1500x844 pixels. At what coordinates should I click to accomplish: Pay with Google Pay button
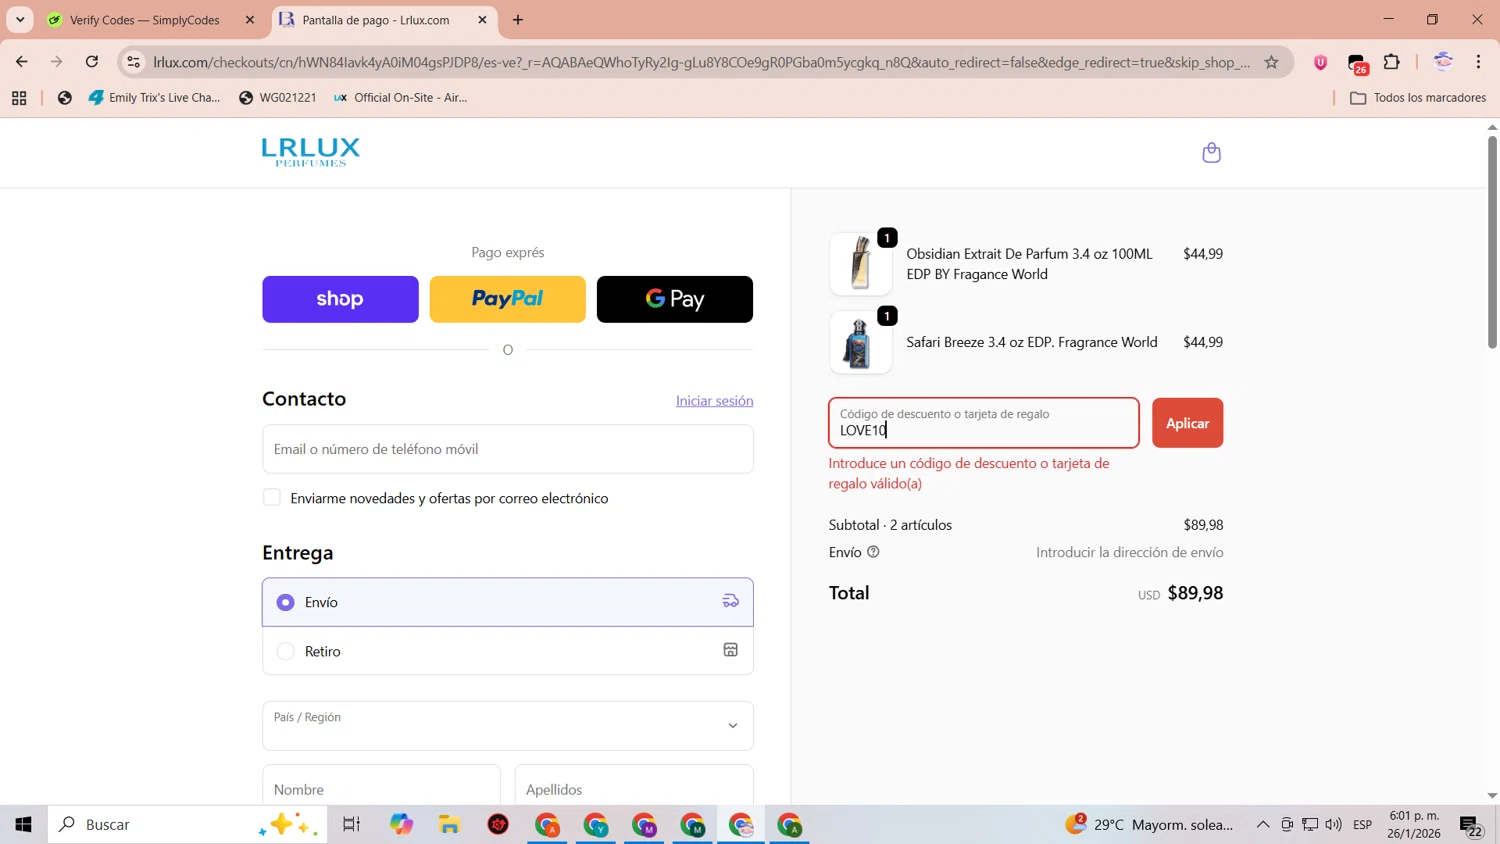coord(675,299)
